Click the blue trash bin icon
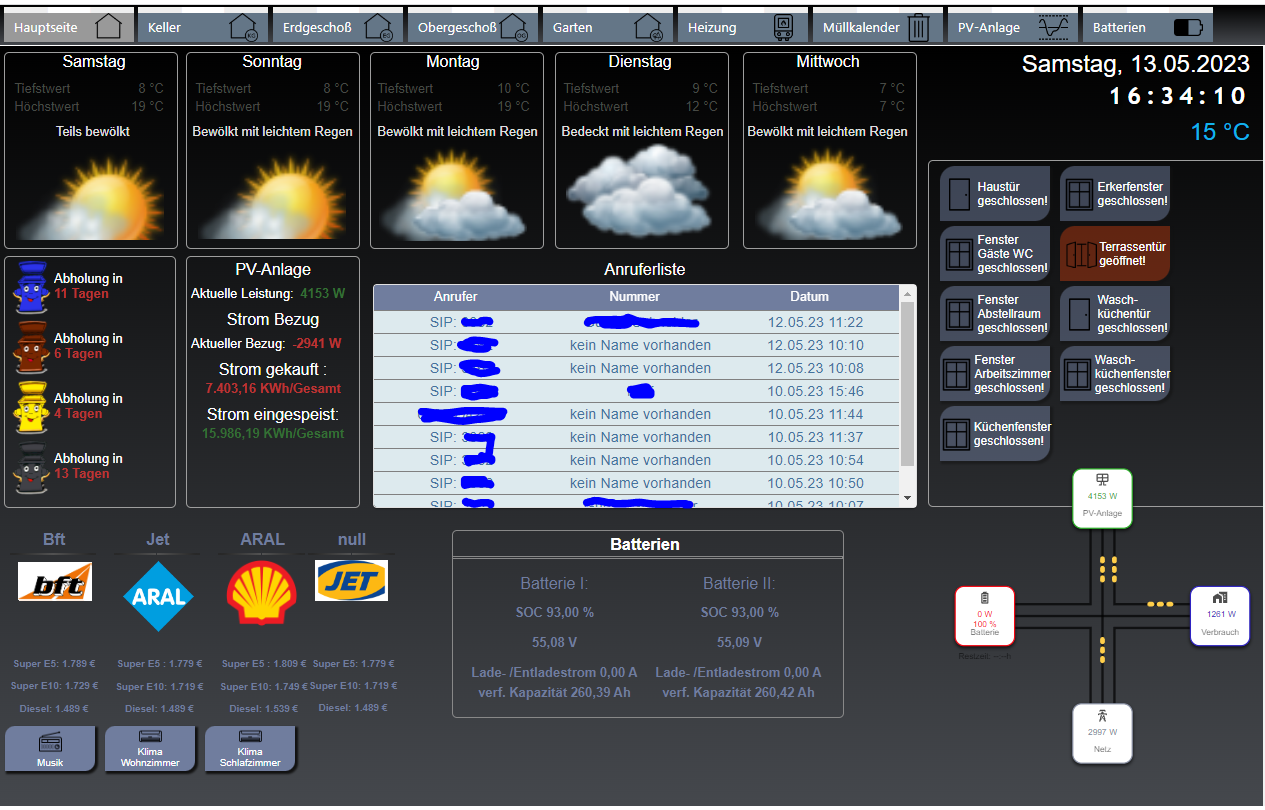Viewport: 1265px width, 810px height. pyautogui.click(x=30, y=286)
